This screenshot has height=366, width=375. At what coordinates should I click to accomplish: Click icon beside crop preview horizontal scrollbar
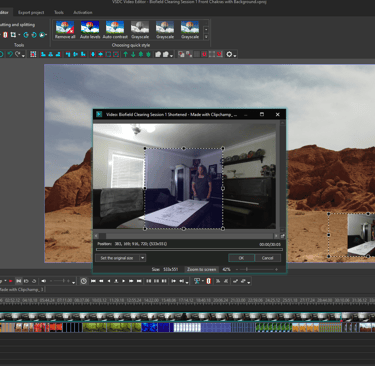[283, 236]
